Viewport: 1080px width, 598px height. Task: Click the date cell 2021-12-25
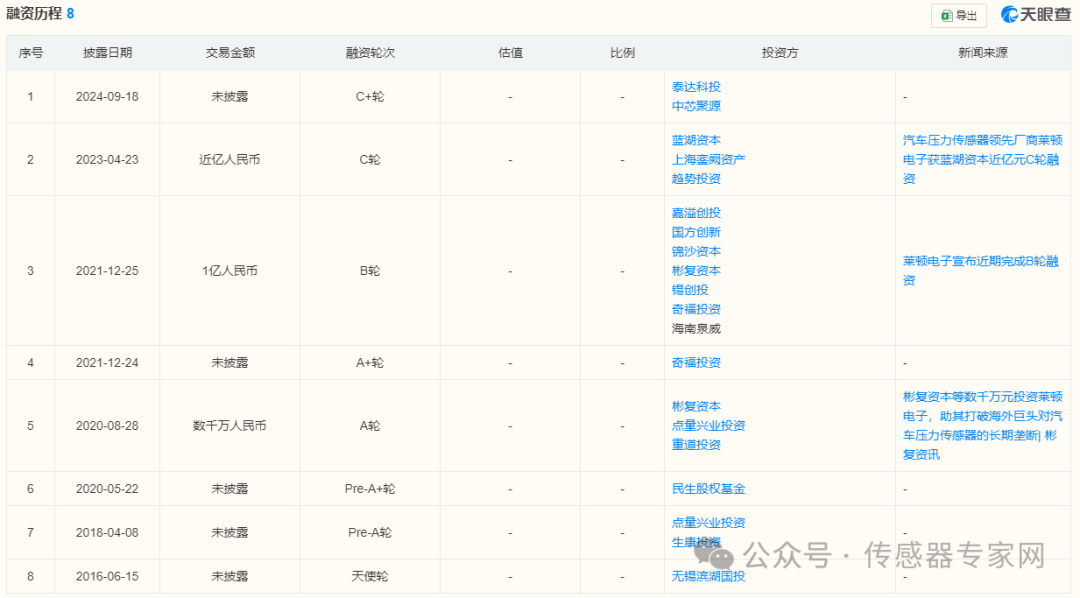point(107,271)
